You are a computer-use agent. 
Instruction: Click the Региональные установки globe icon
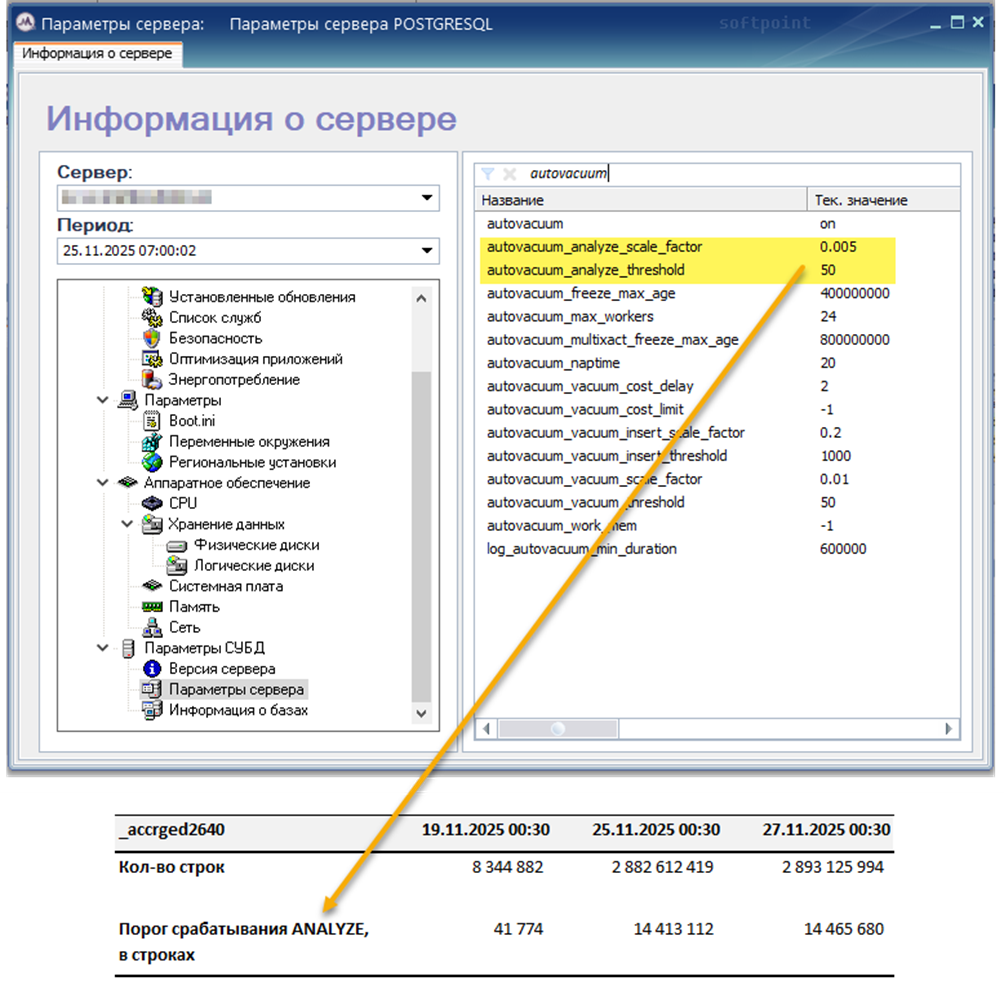point(152,462)
